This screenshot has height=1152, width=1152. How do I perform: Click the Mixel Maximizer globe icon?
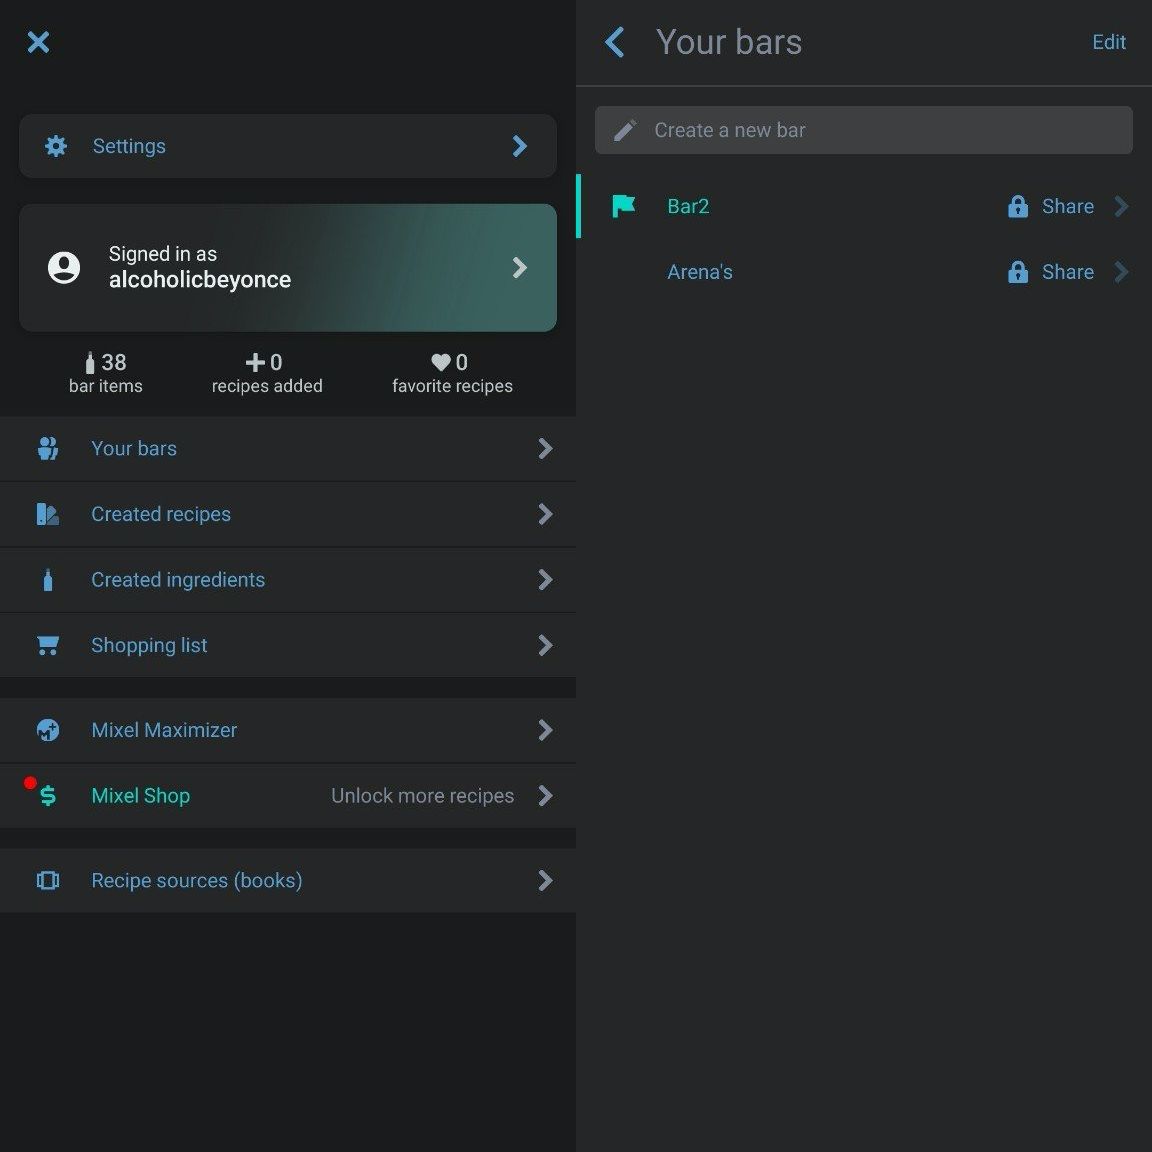(x=47, y=730)
